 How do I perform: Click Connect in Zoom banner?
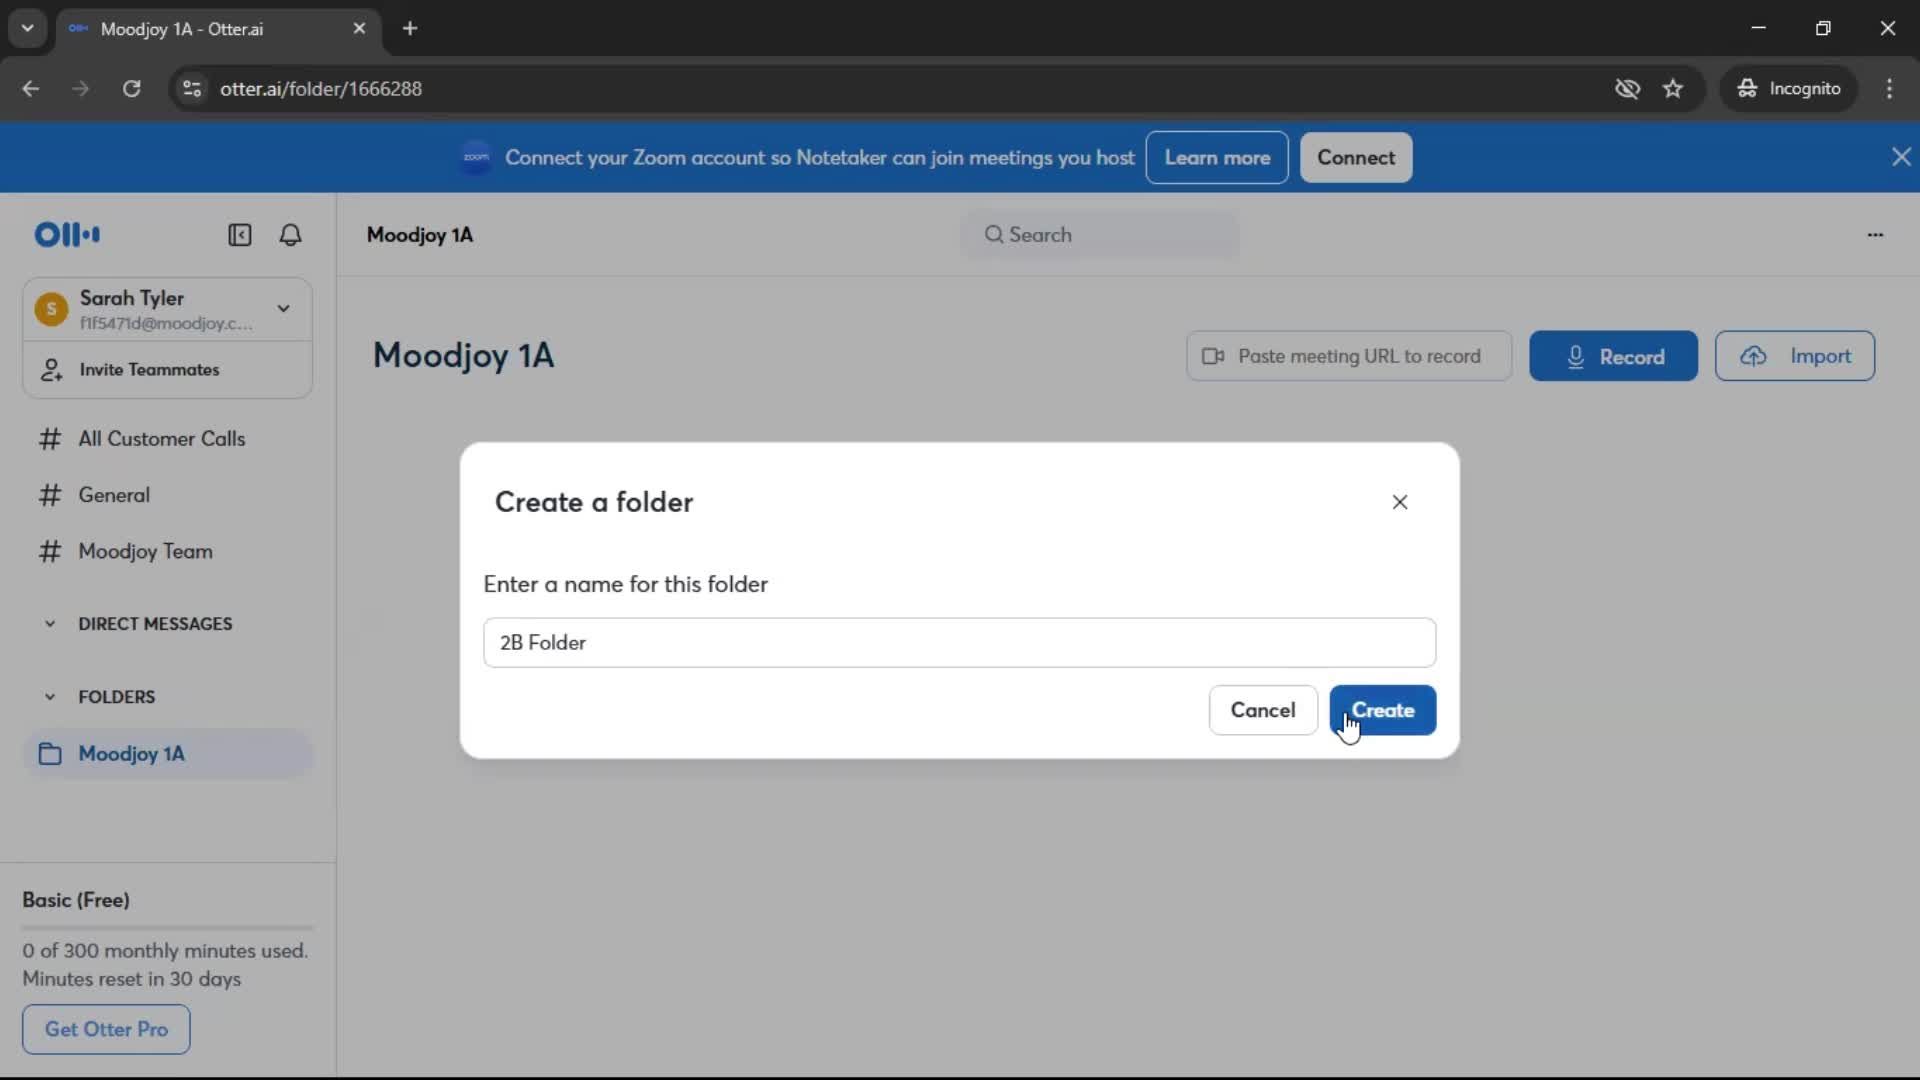coord(1356,158)
